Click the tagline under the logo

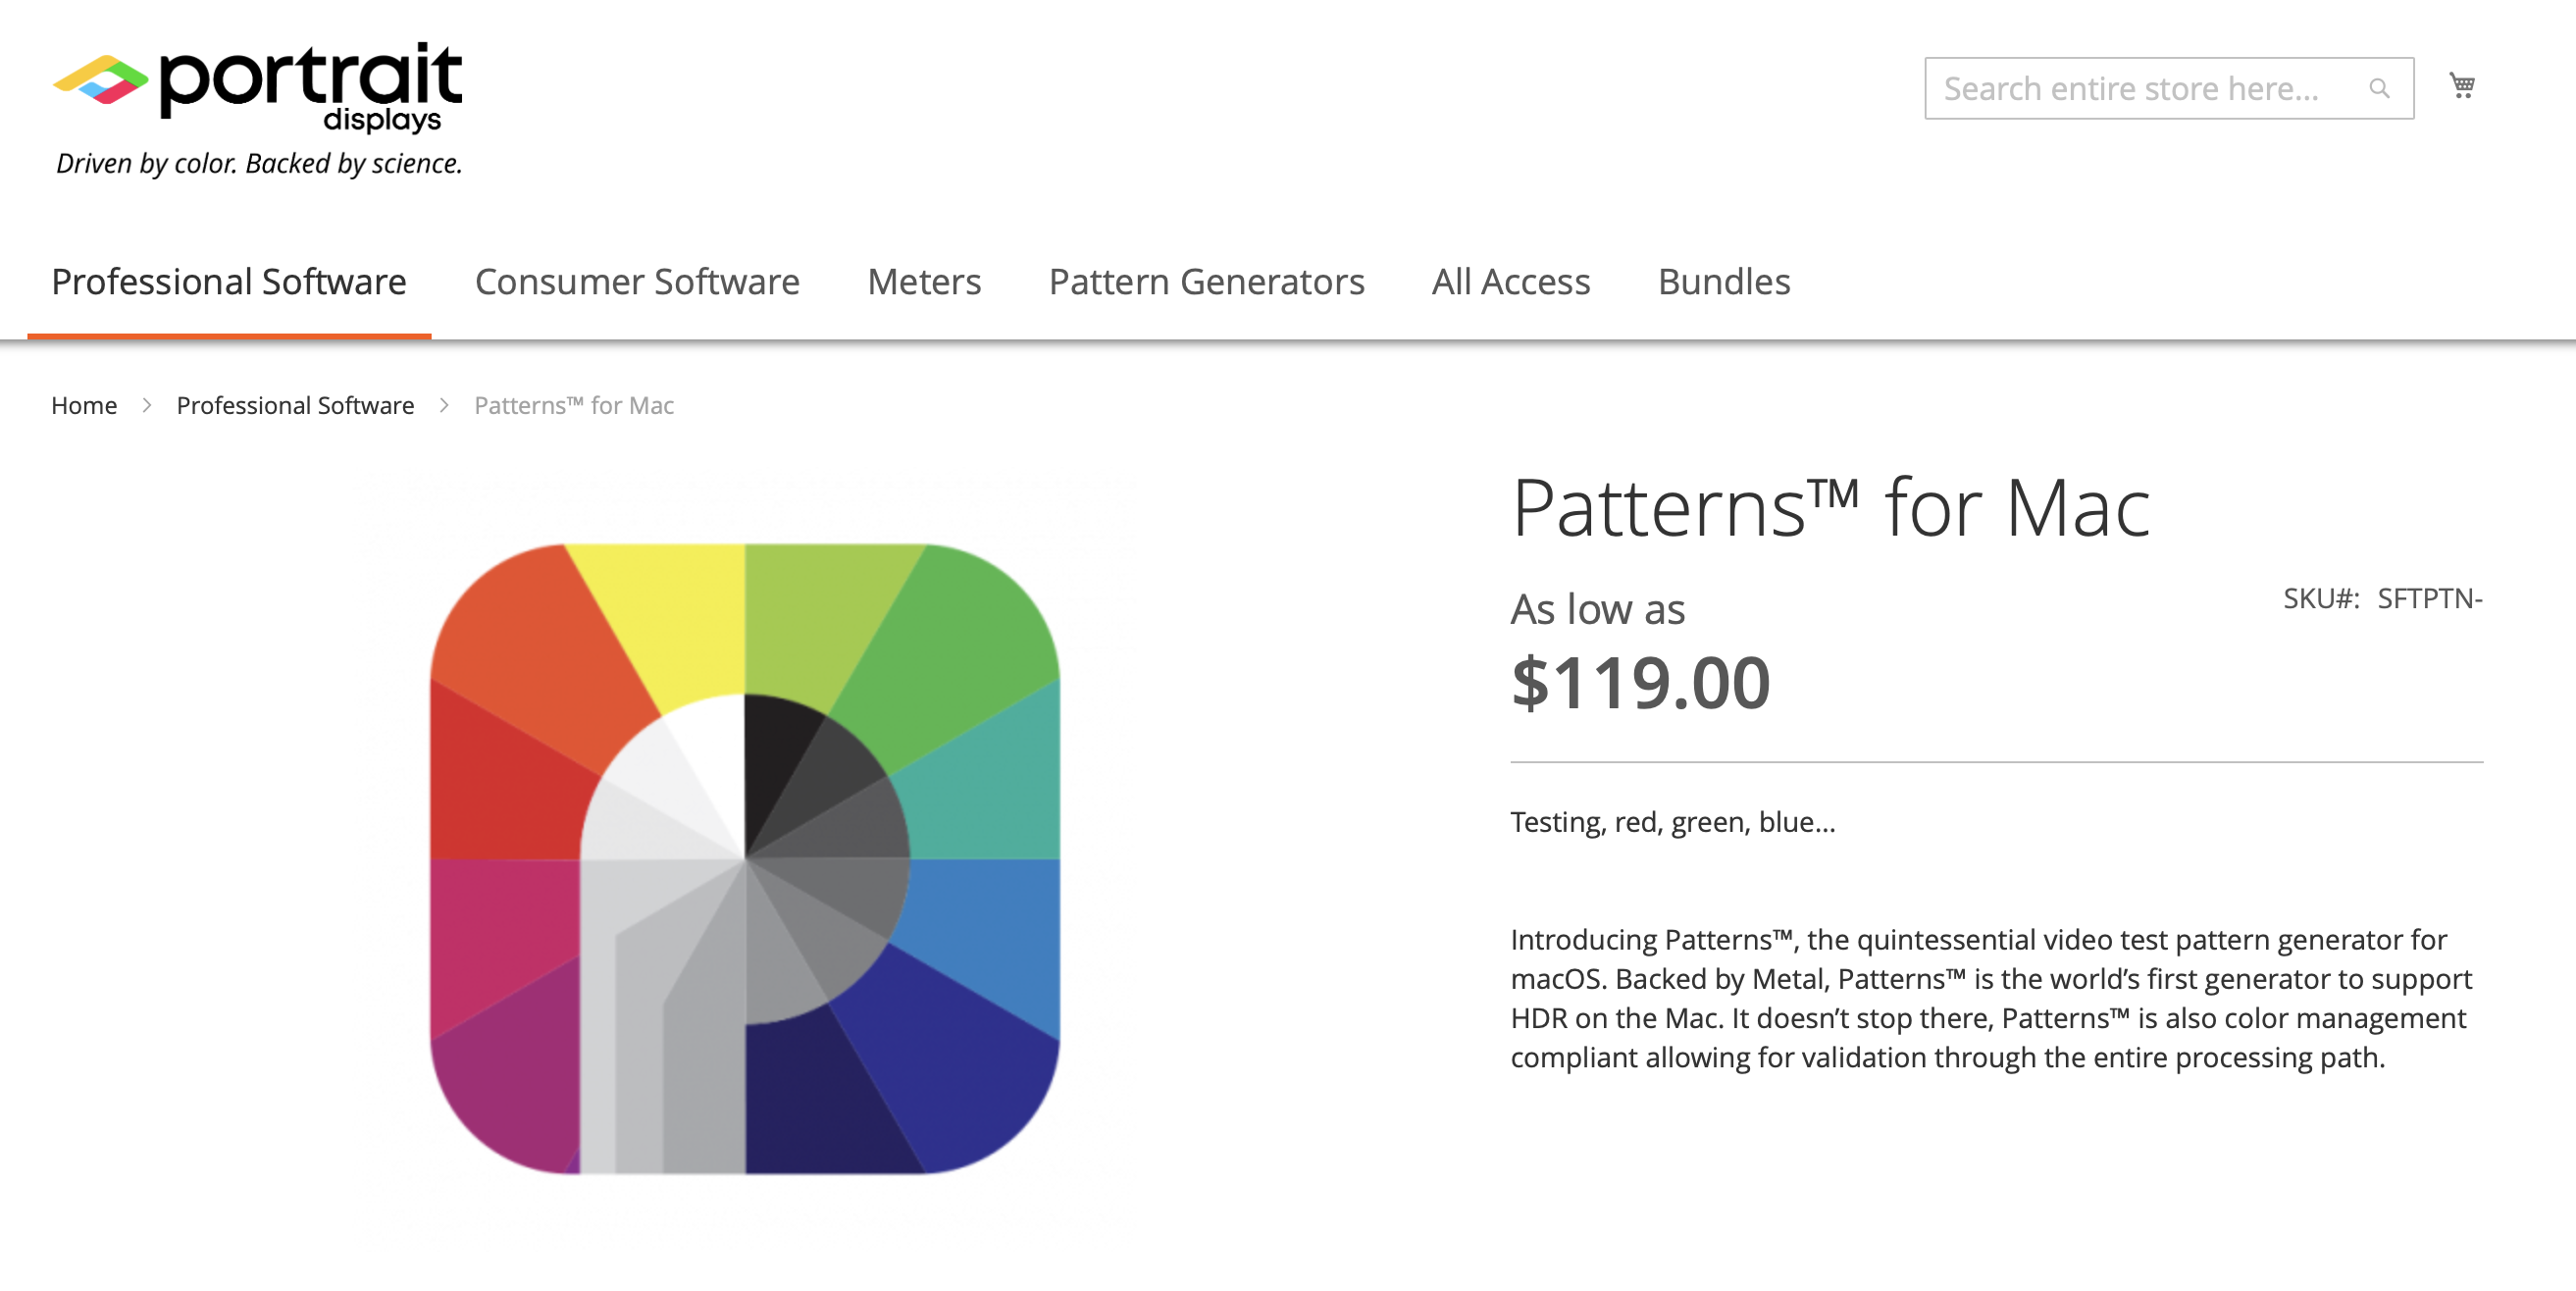click(259, 163)
